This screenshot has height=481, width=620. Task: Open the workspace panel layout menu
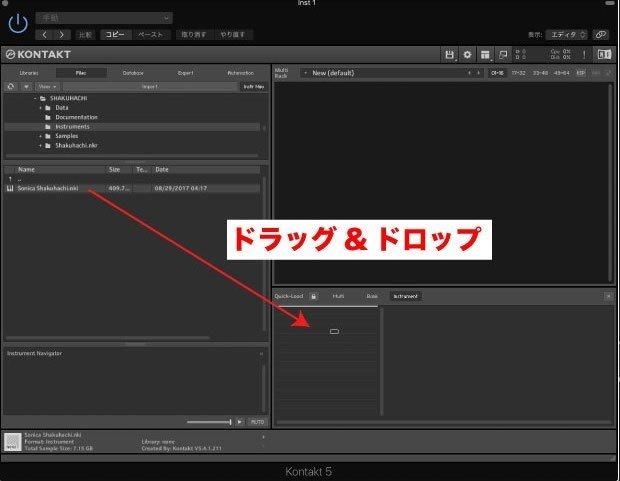click(x=485, y=55)
